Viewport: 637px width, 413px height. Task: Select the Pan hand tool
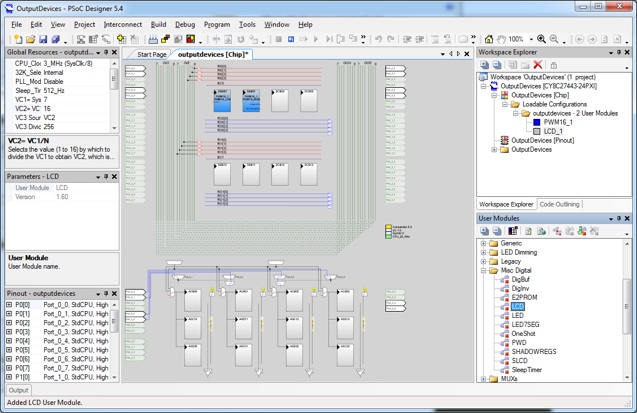[x=501, y=39]
